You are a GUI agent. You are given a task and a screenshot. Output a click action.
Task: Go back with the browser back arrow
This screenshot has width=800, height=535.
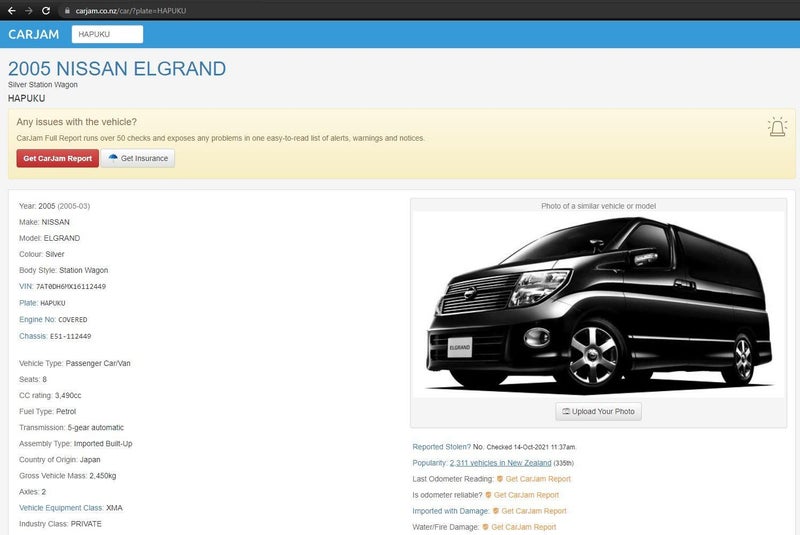[11, 10]
